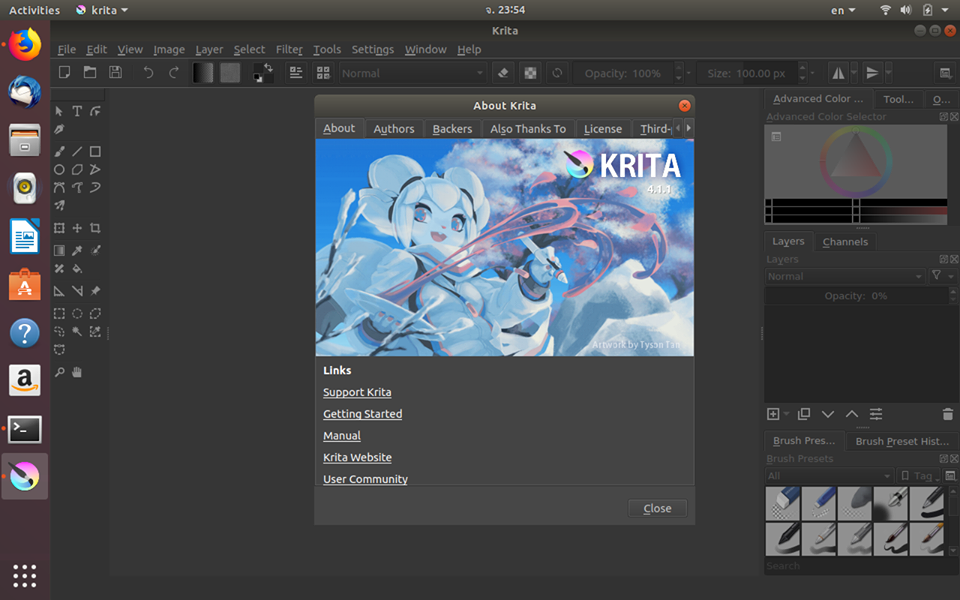Select the Calligraphy tool
This screenshot has width=960, height=600.
(59, 129)
